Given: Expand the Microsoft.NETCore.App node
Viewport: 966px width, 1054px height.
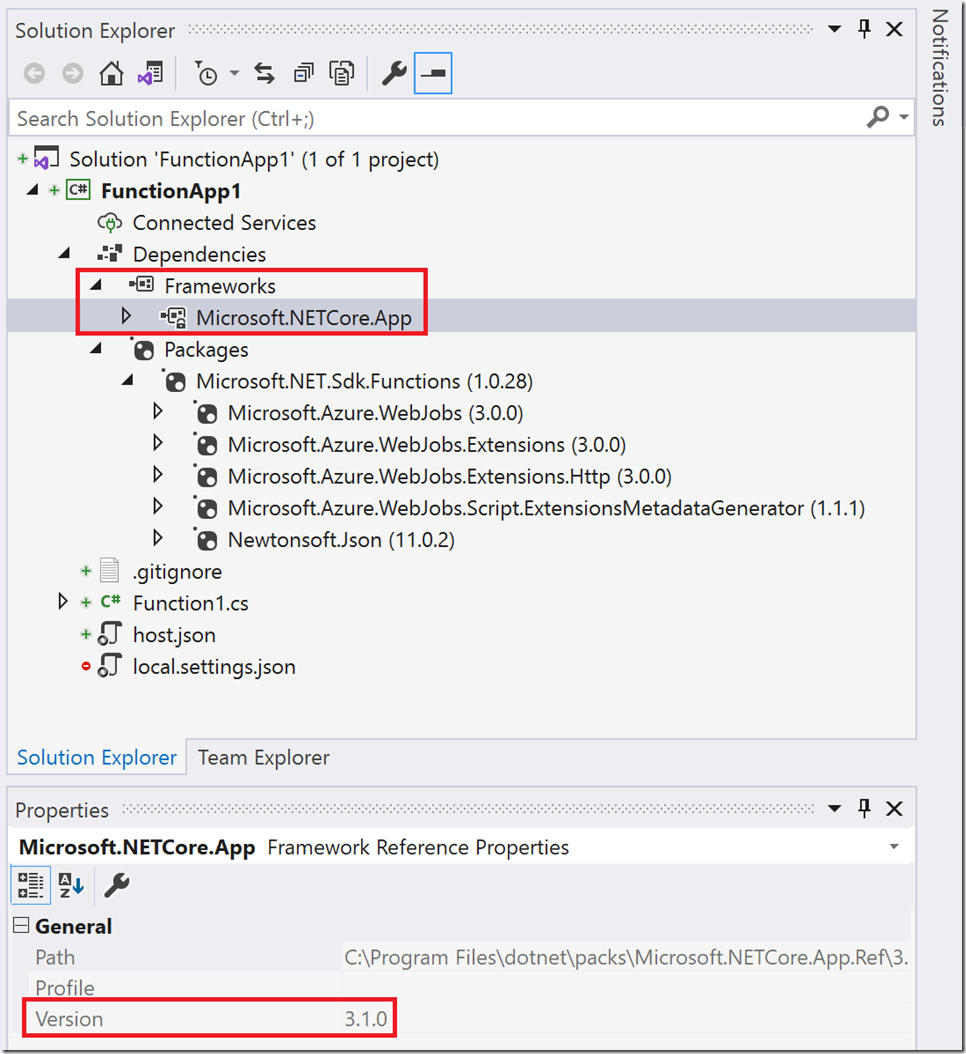Looking at the screenshot, I should point(126,316).
